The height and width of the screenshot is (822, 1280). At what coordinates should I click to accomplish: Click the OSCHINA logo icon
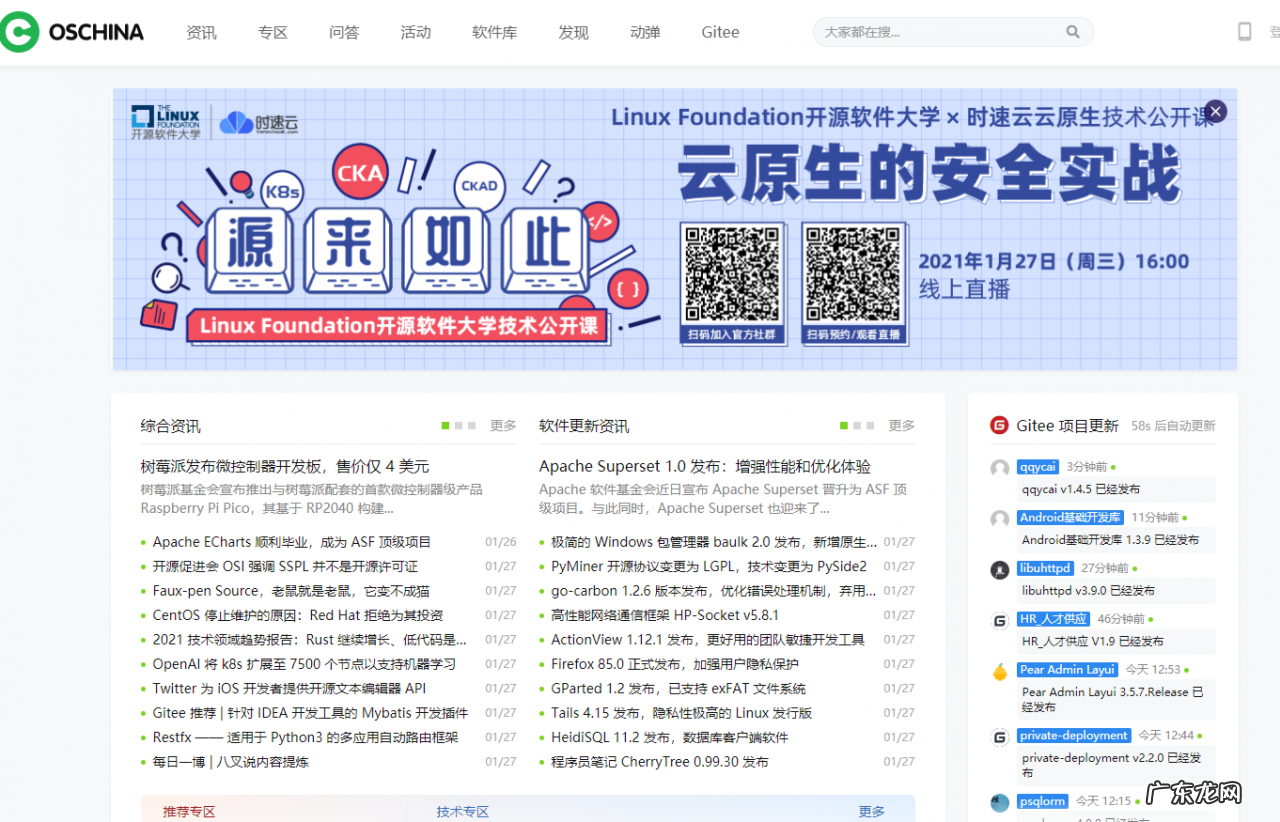click(x=20, y=31)
